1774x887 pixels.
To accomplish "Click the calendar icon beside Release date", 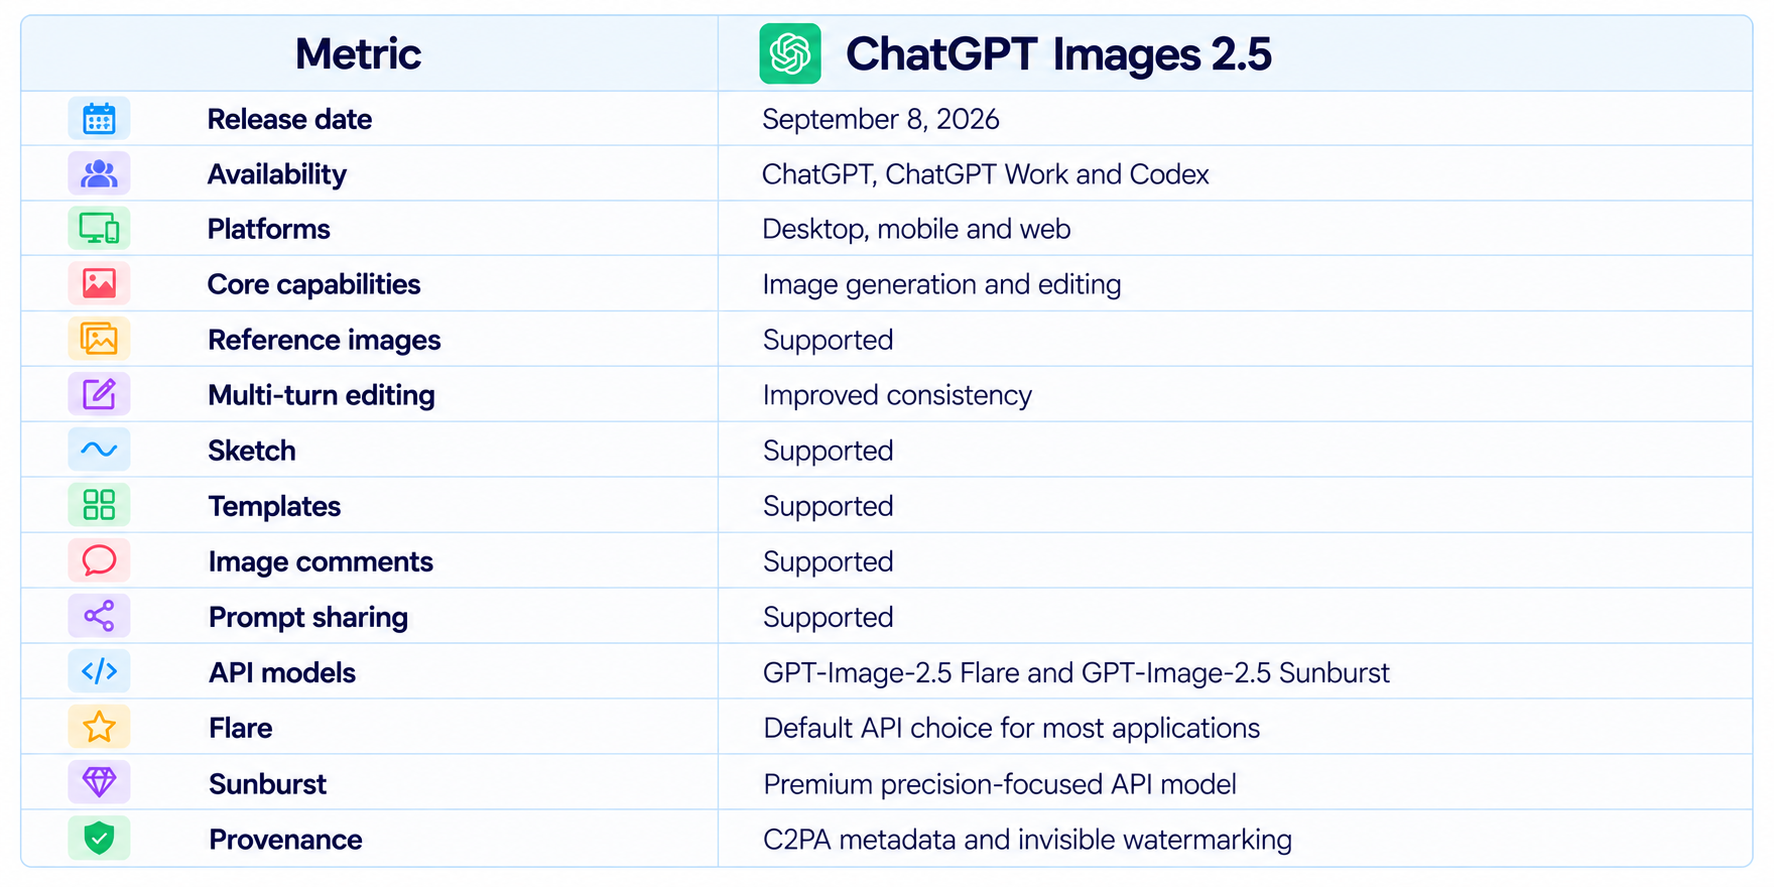I will [99, 119].
